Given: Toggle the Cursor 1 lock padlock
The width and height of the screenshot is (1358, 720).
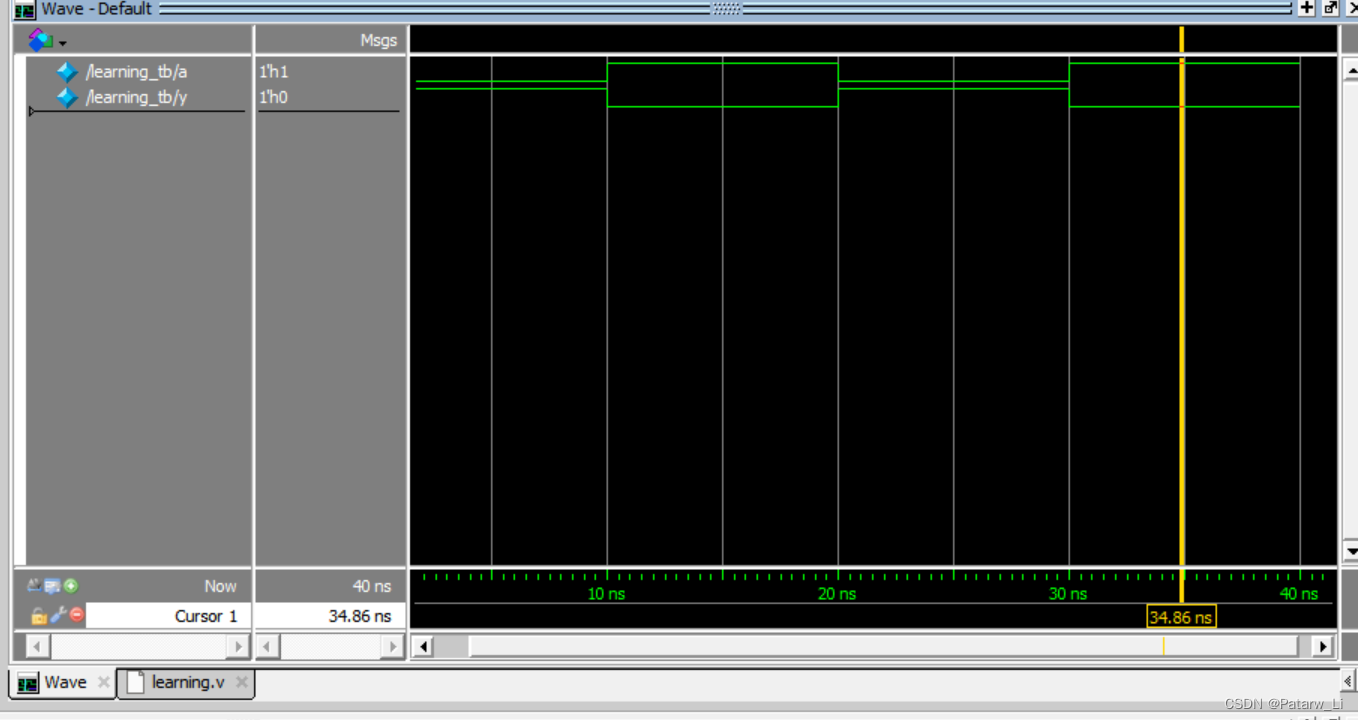Looking at the screenshot, I should 38,615.
